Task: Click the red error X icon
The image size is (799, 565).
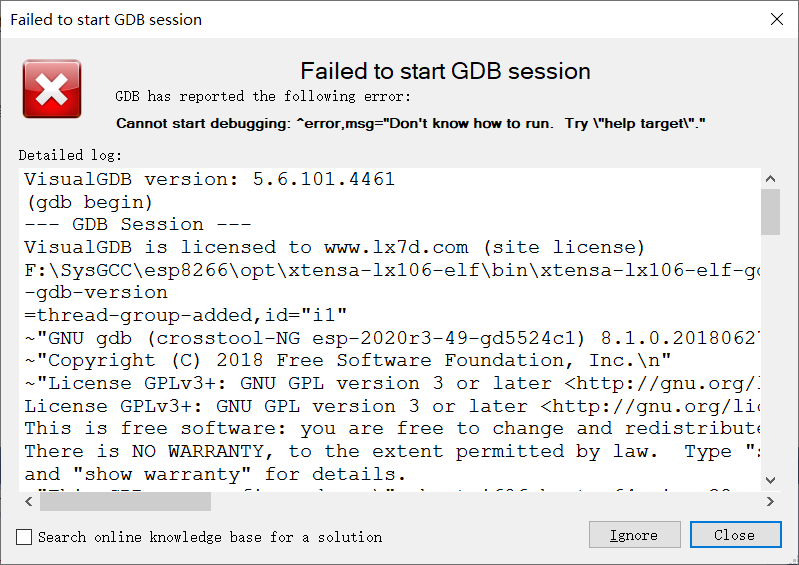Action: (x=52, y=89)
